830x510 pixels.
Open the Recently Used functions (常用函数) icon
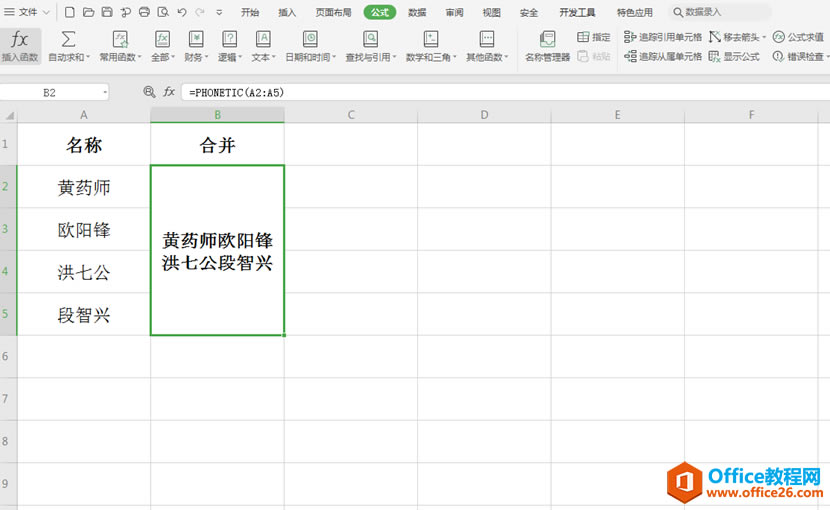pos(121,39)
